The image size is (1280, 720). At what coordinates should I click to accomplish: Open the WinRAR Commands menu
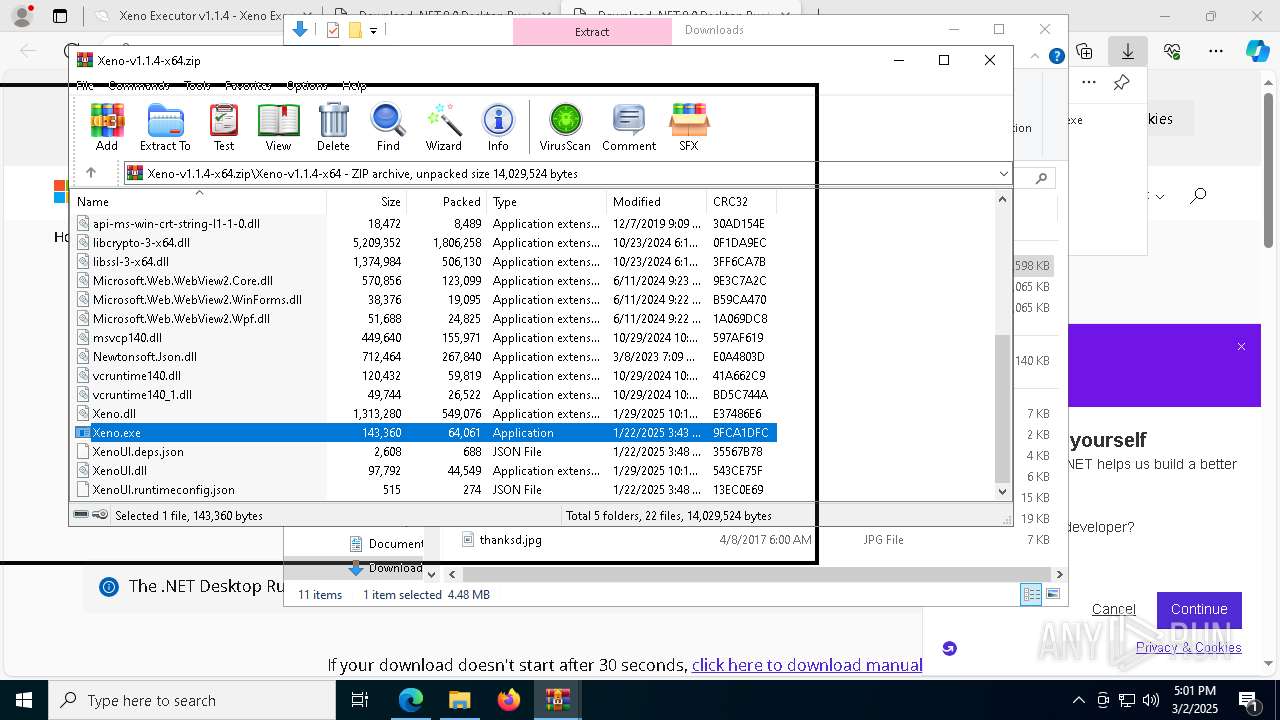139,86
